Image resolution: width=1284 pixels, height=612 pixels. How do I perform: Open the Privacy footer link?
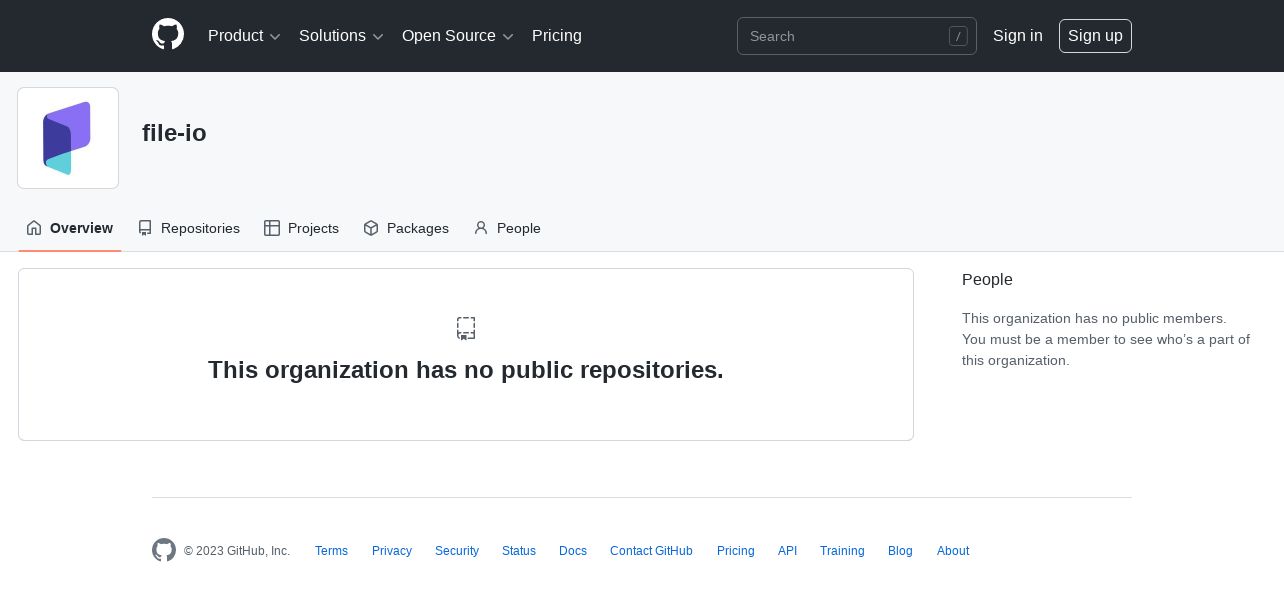(392, 551)
